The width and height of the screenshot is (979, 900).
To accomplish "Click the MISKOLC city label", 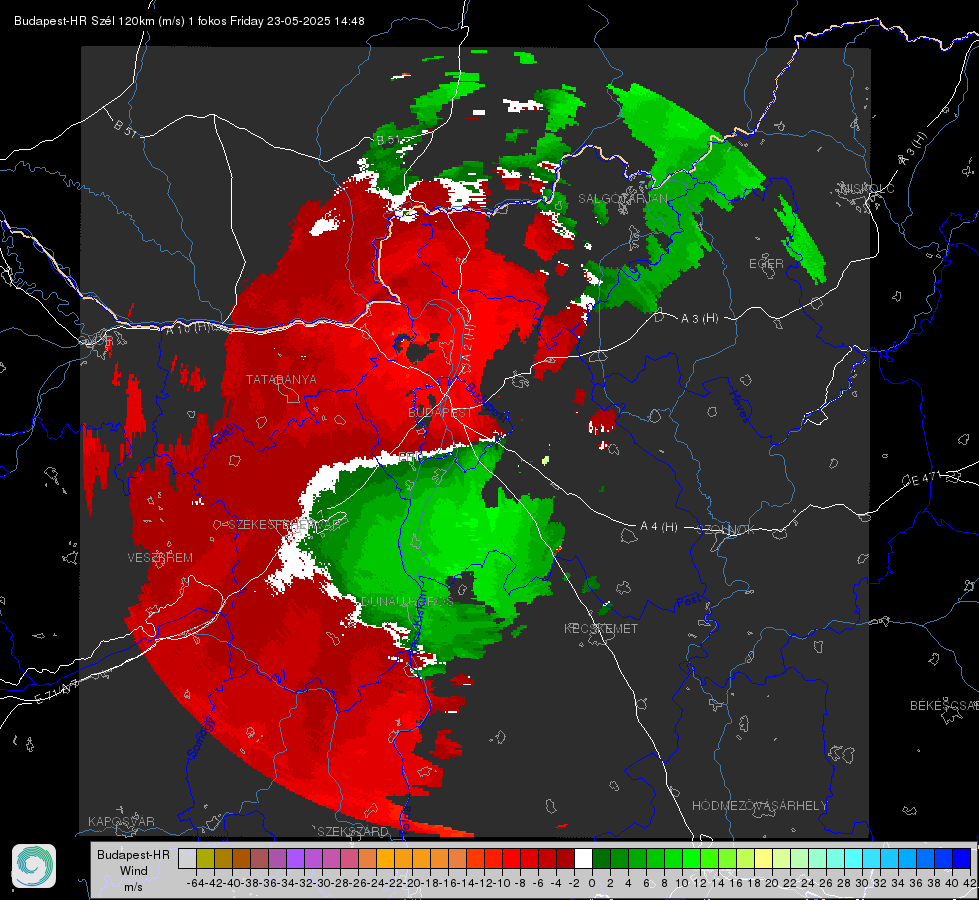I will tap(867, 188).
